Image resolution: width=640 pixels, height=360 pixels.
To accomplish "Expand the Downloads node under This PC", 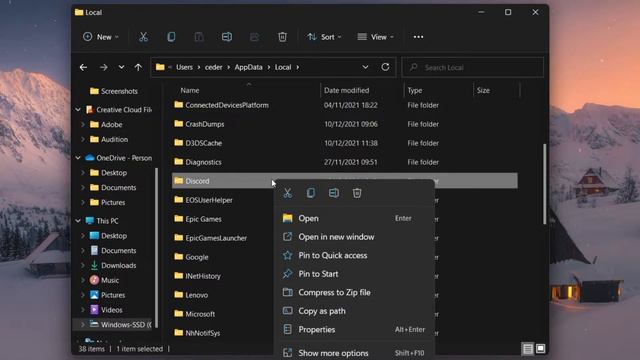I will (83, 265).
